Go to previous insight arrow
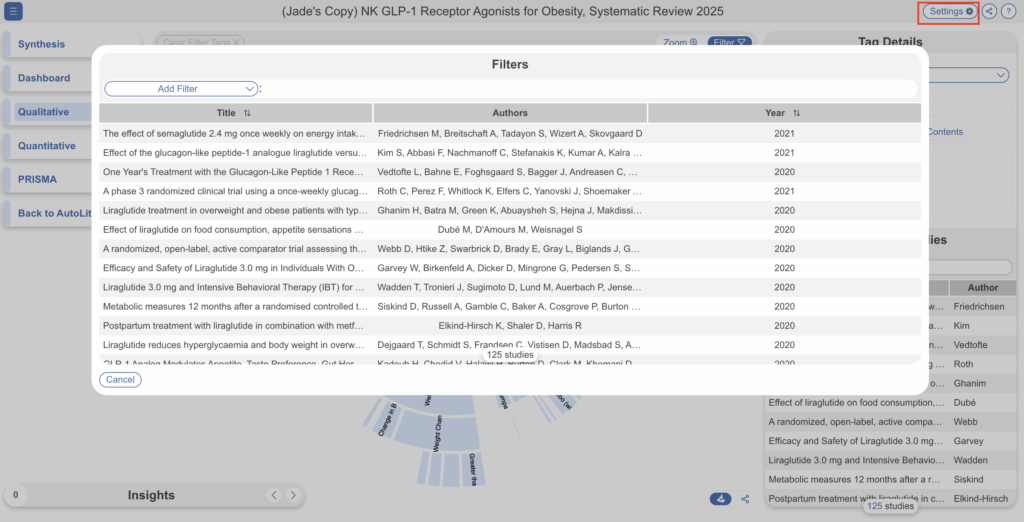The image size is (1024, 522). coord(274,495)
